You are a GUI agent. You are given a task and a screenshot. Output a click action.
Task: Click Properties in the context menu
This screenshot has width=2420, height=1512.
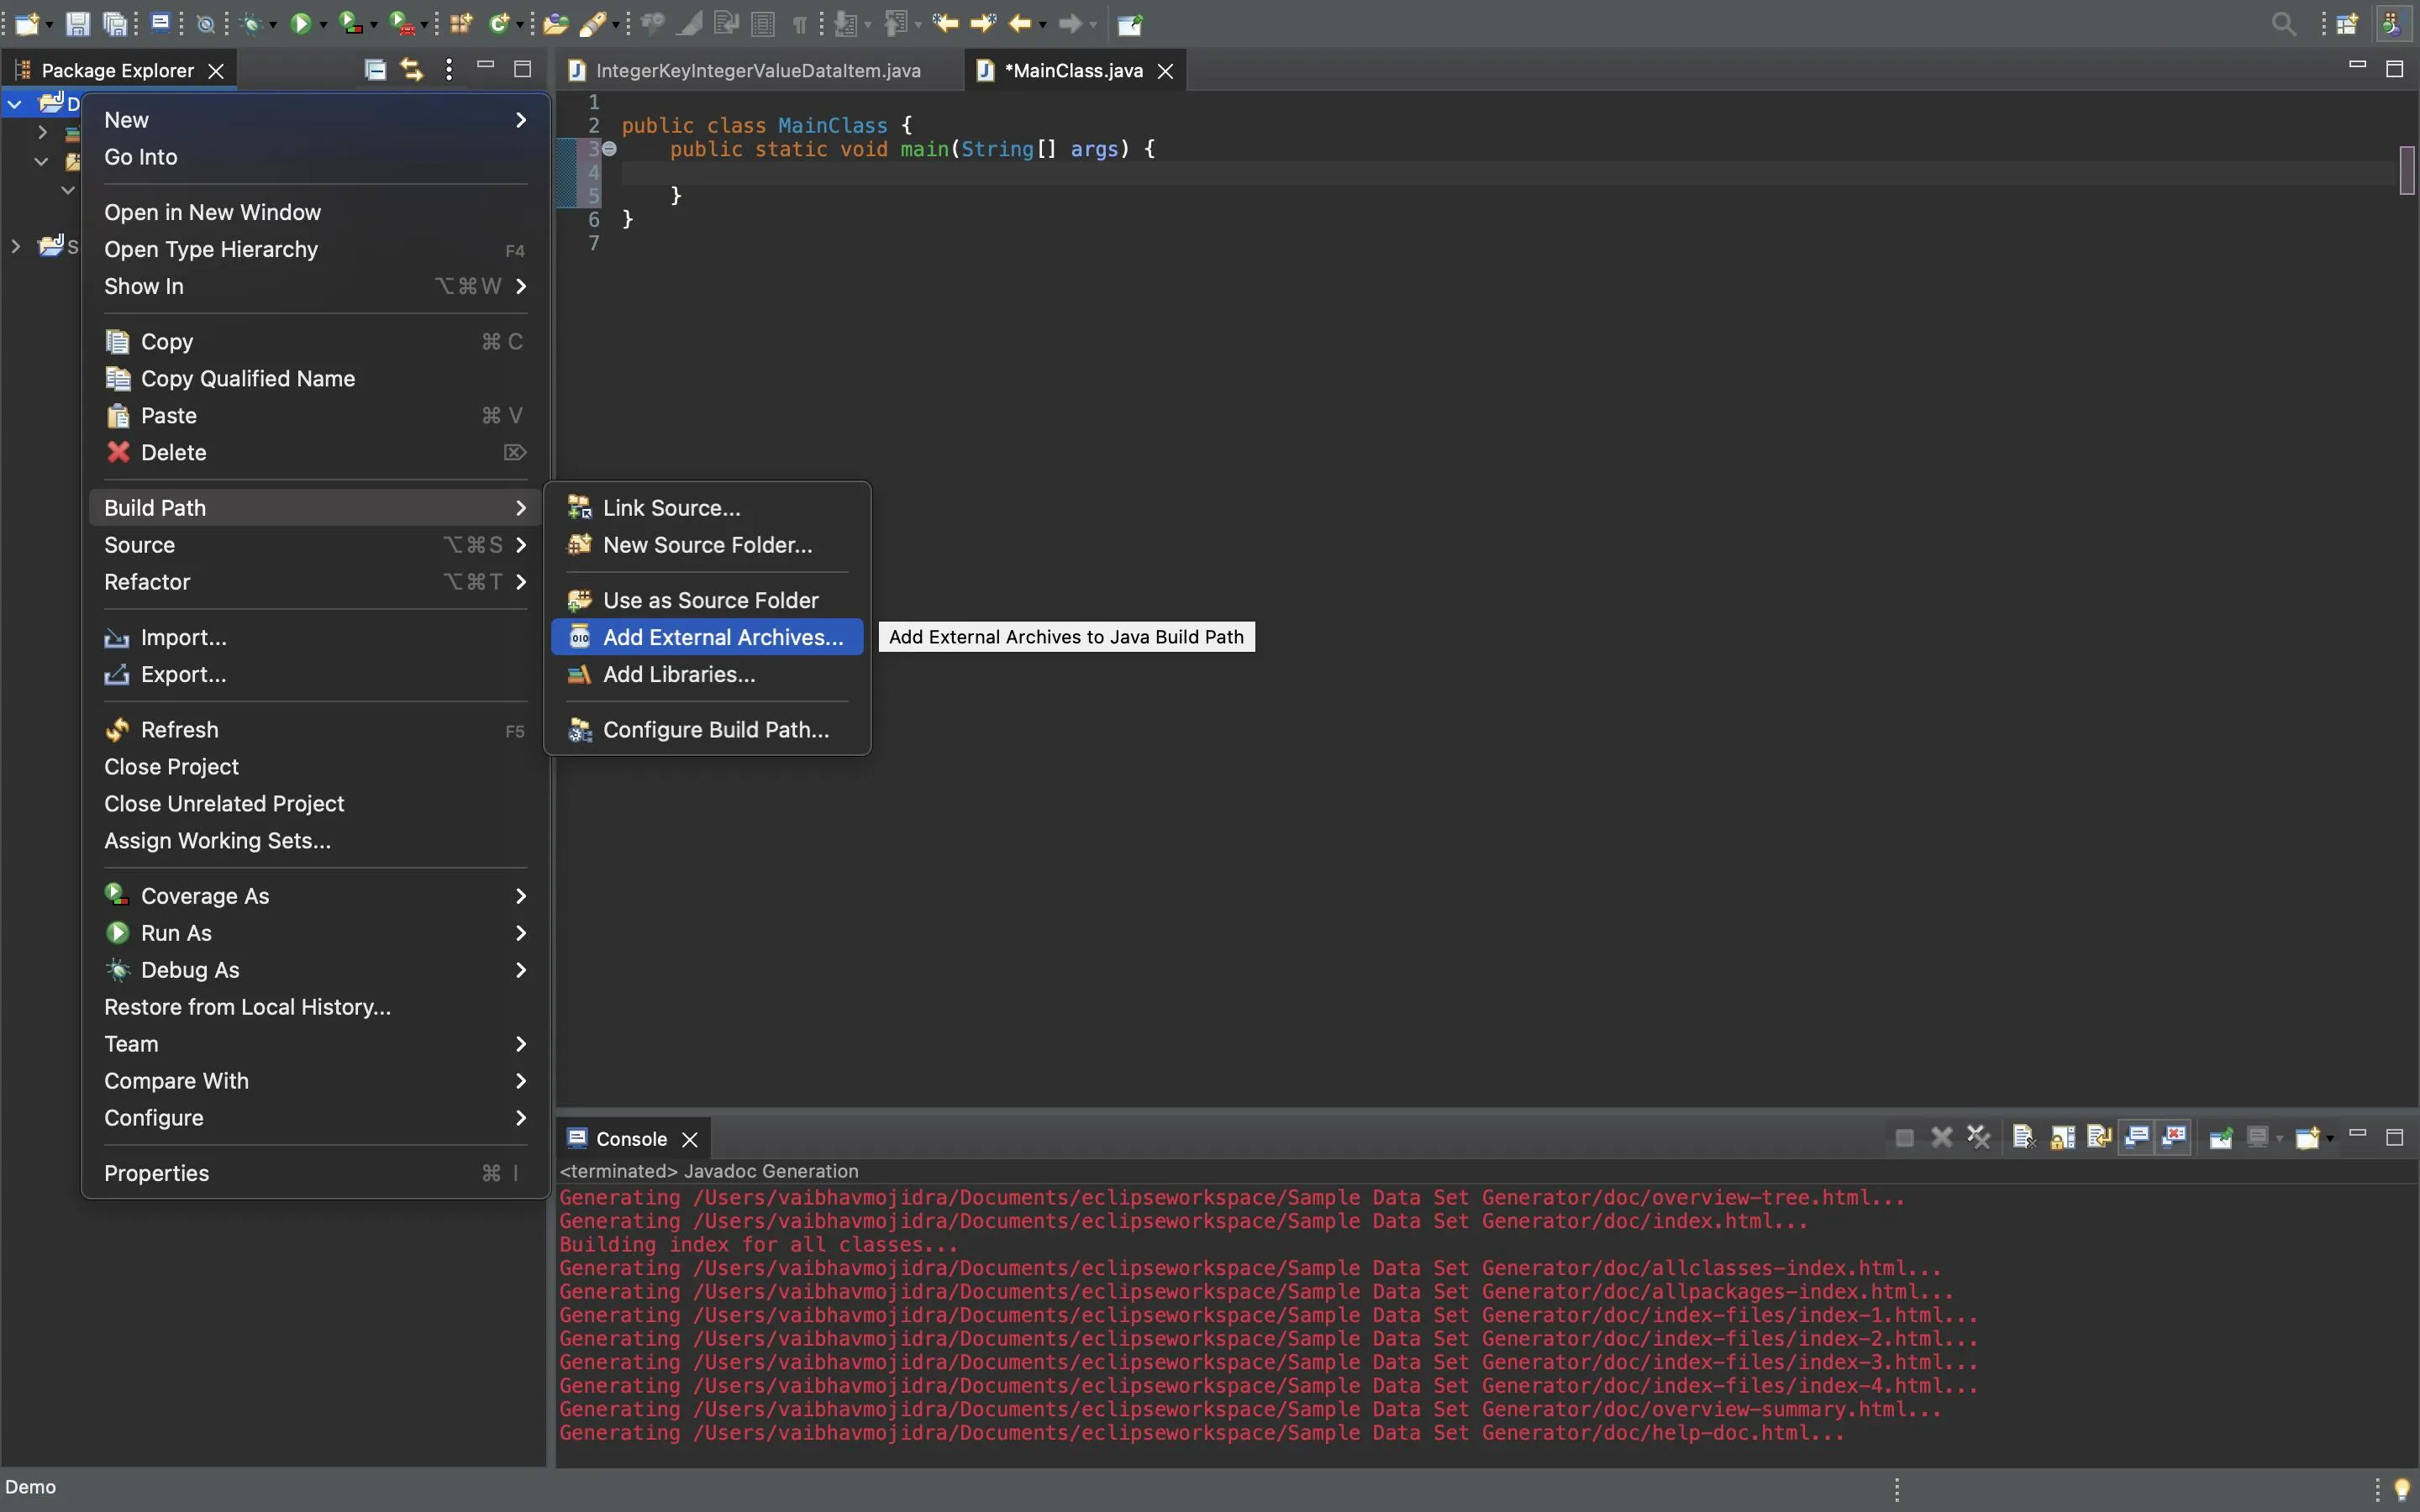(x=156, y=1173)
